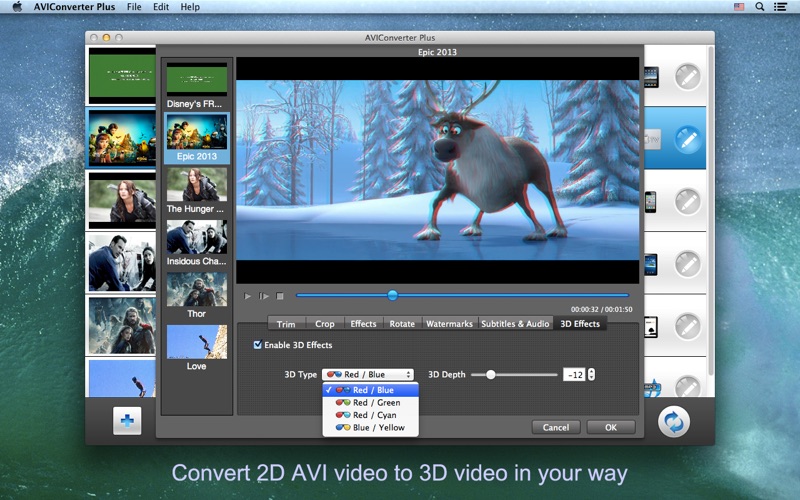Open the 3D Type dropdown
The height and width of the screenshot is (500, 800).
(x=367, y=374)
